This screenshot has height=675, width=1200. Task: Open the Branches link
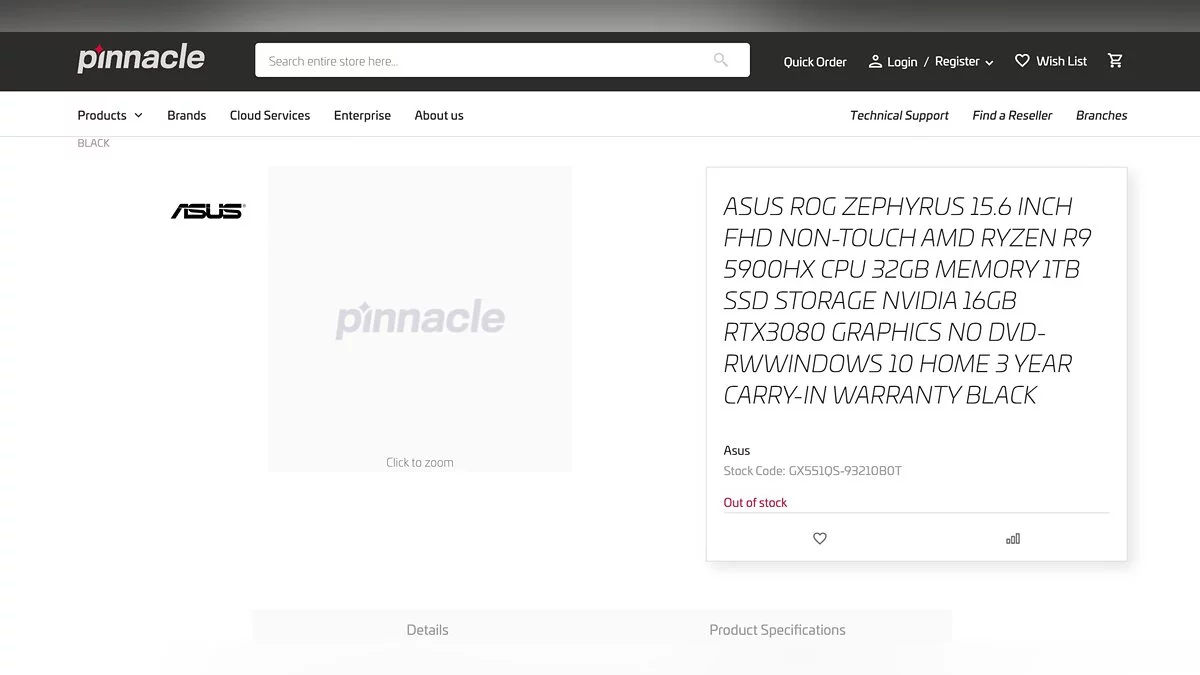(1101, 115)
